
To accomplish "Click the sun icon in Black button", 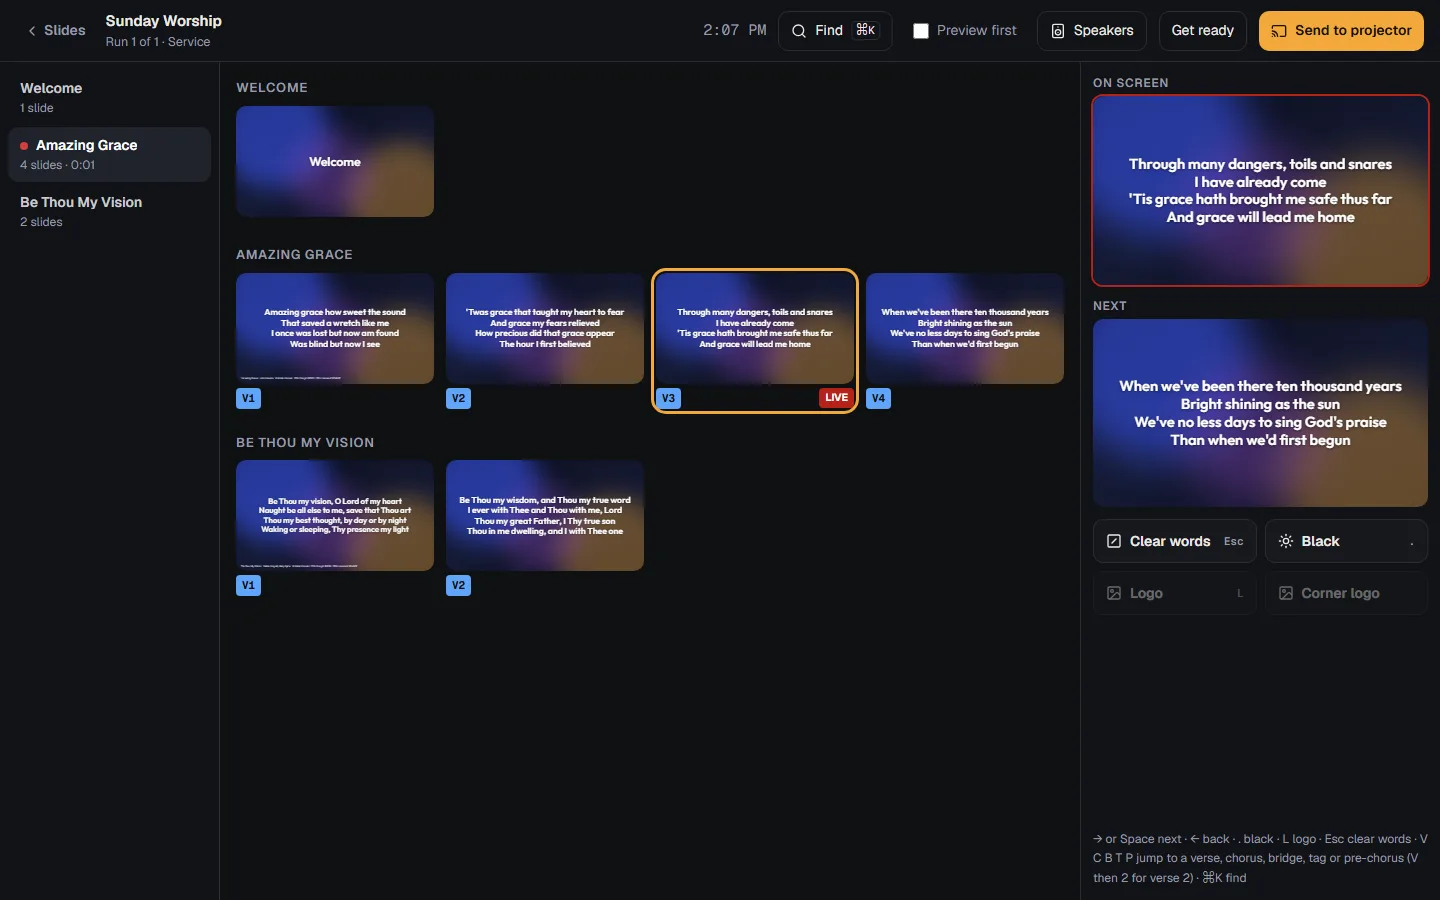I will pos(1286,541).
